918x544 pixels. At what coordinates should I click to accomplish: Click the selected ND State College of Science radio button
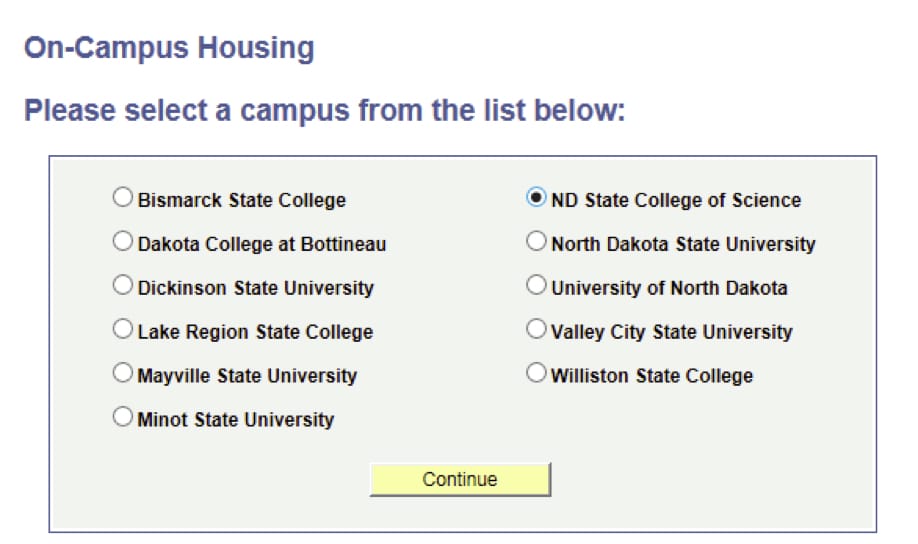coord(537,198)
